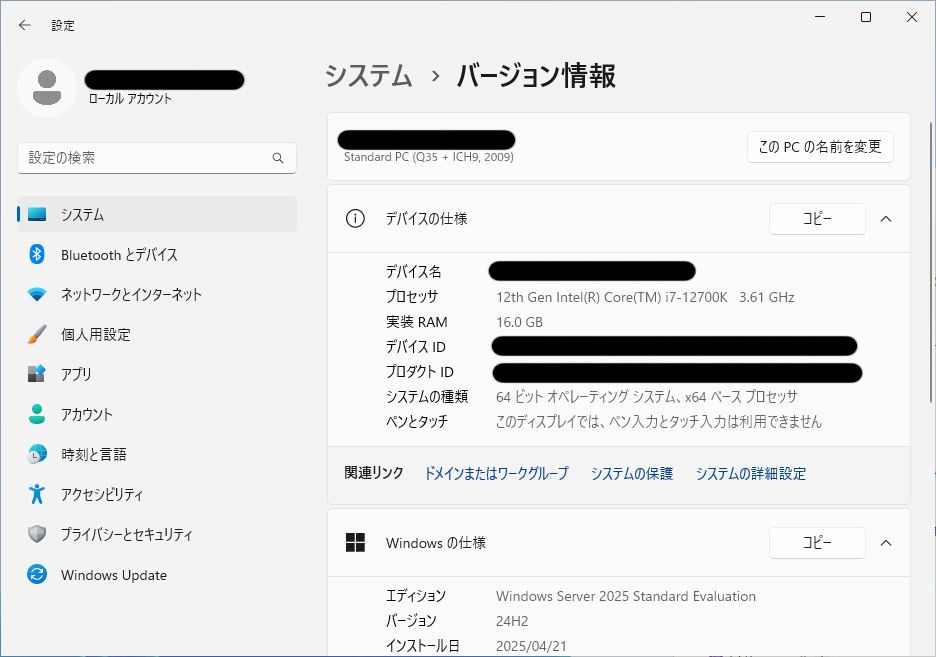Screen dimensions: 936x657
Task: Click この PC の名前を変更 button
Action: coord(820,147)
